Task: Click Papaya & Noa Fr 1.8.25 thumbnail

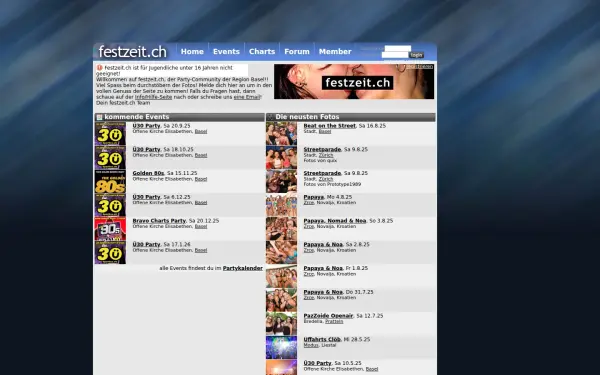Action: point(281,276)
